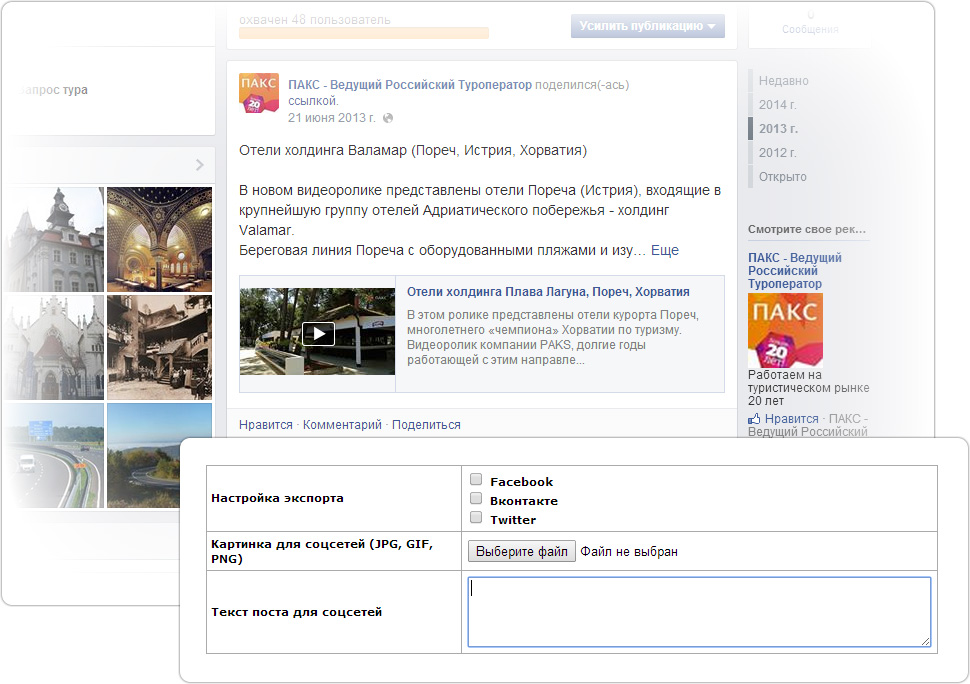Viewport: 970px width, 684px height.
Task: Jump to 2014 г. in timeline
Action: tap(778, 105)
